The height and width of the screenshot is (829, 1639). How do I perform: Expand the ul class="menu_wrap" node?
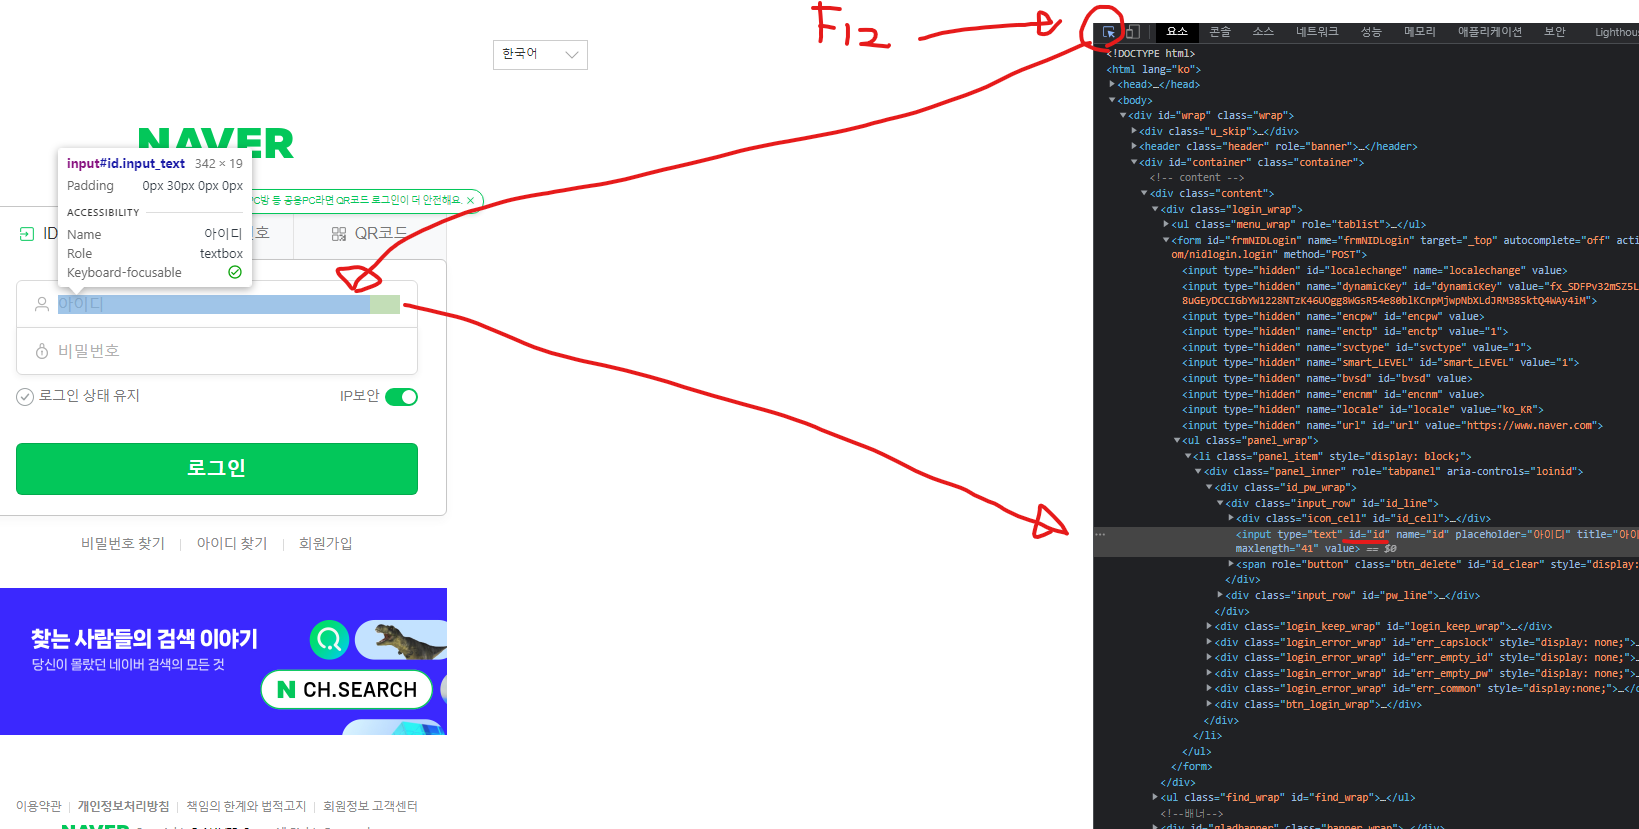pos(1166,224)
